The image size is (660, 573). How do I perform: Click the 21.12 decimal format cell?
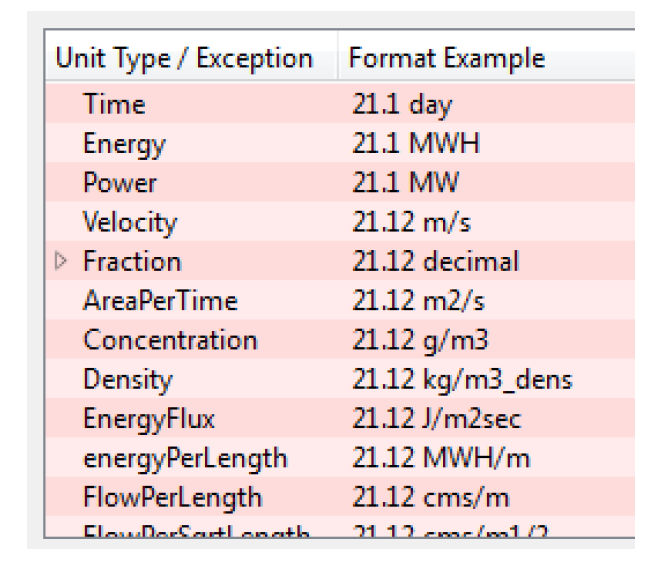pyautogui.click(x=435, y=262)
